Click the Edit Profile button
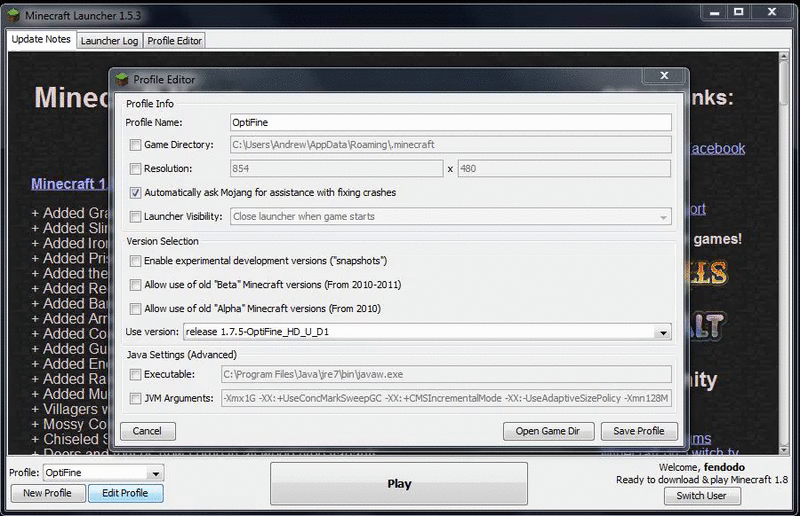The width and height of the screenshot is (800, 516). coord(126,494)
